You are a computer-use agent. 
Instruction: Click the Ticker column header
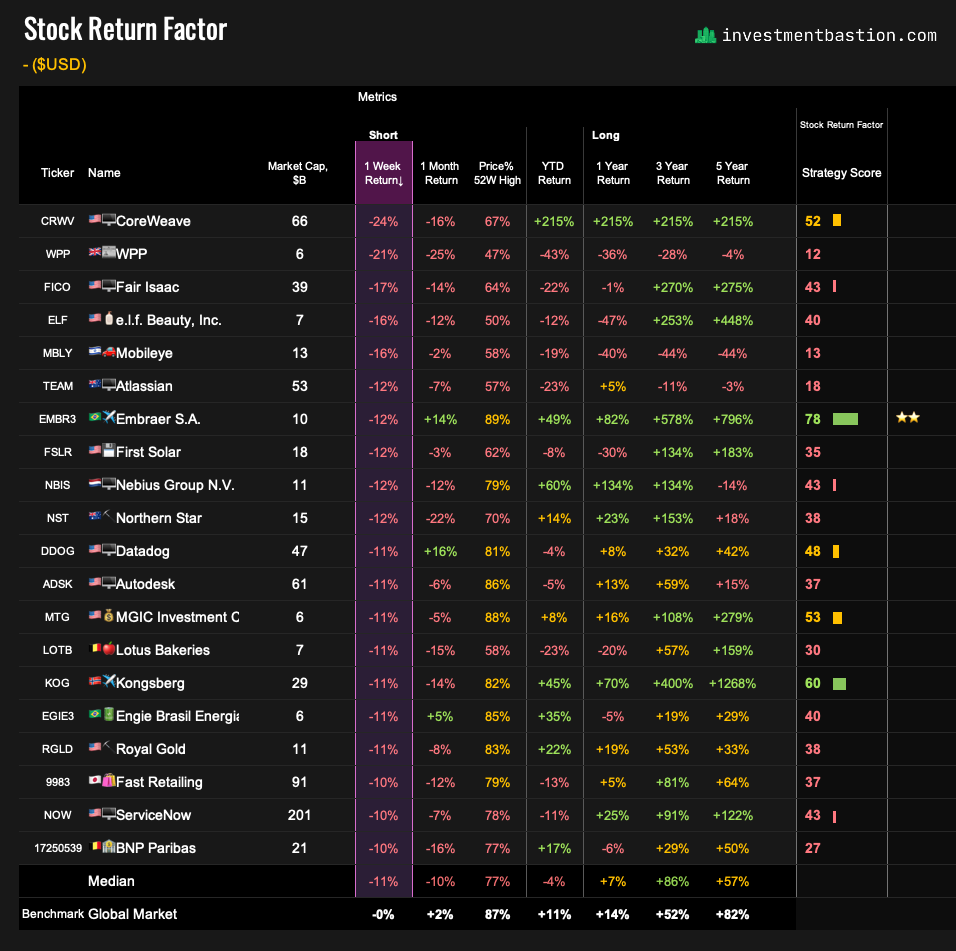coord(57,173)
